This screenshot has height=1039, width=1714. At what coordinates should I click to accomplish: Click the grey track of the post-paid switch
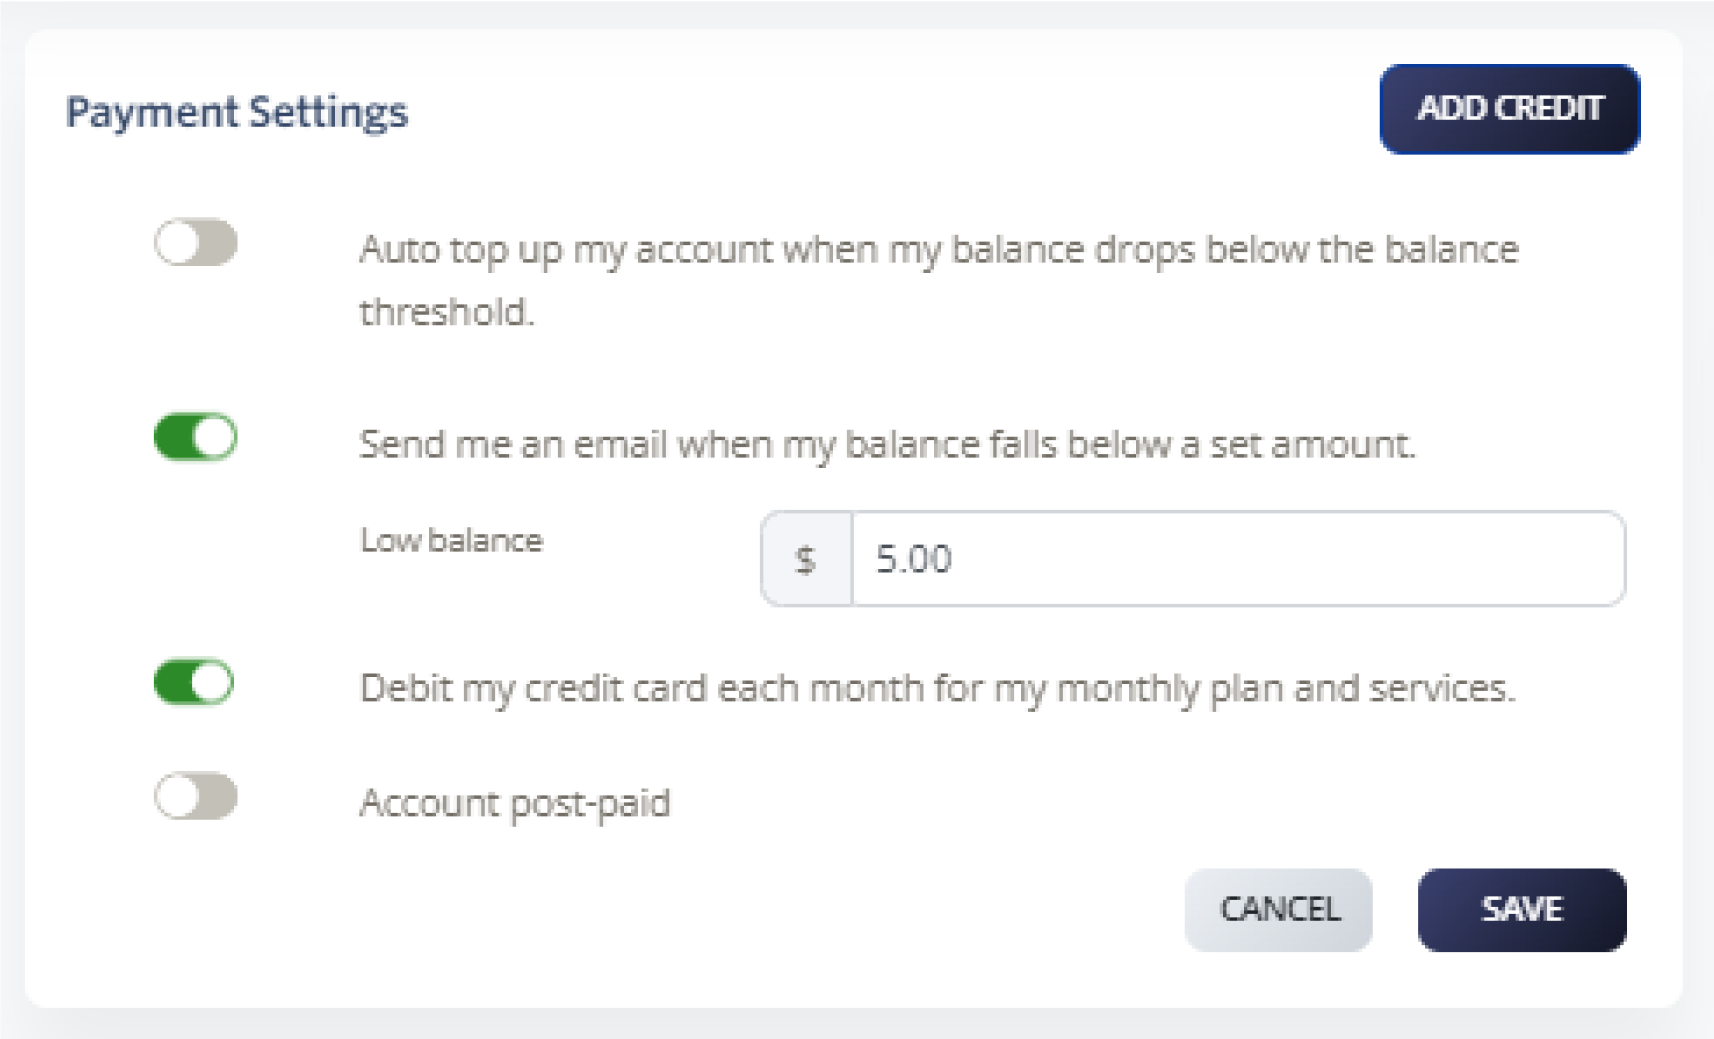[218, 797]
